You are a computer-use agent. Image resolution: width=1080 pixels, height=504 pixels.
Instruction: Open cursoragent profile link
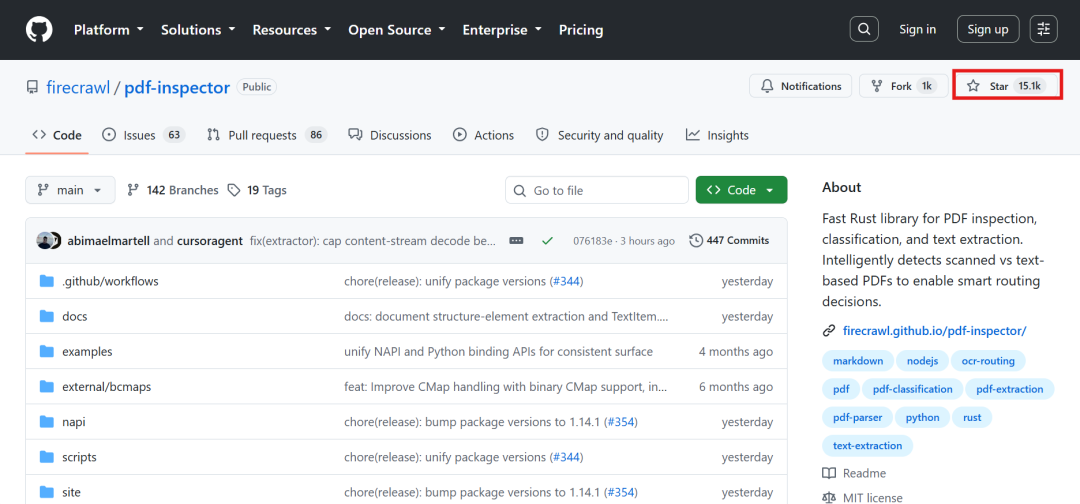[x=210, y=241]
